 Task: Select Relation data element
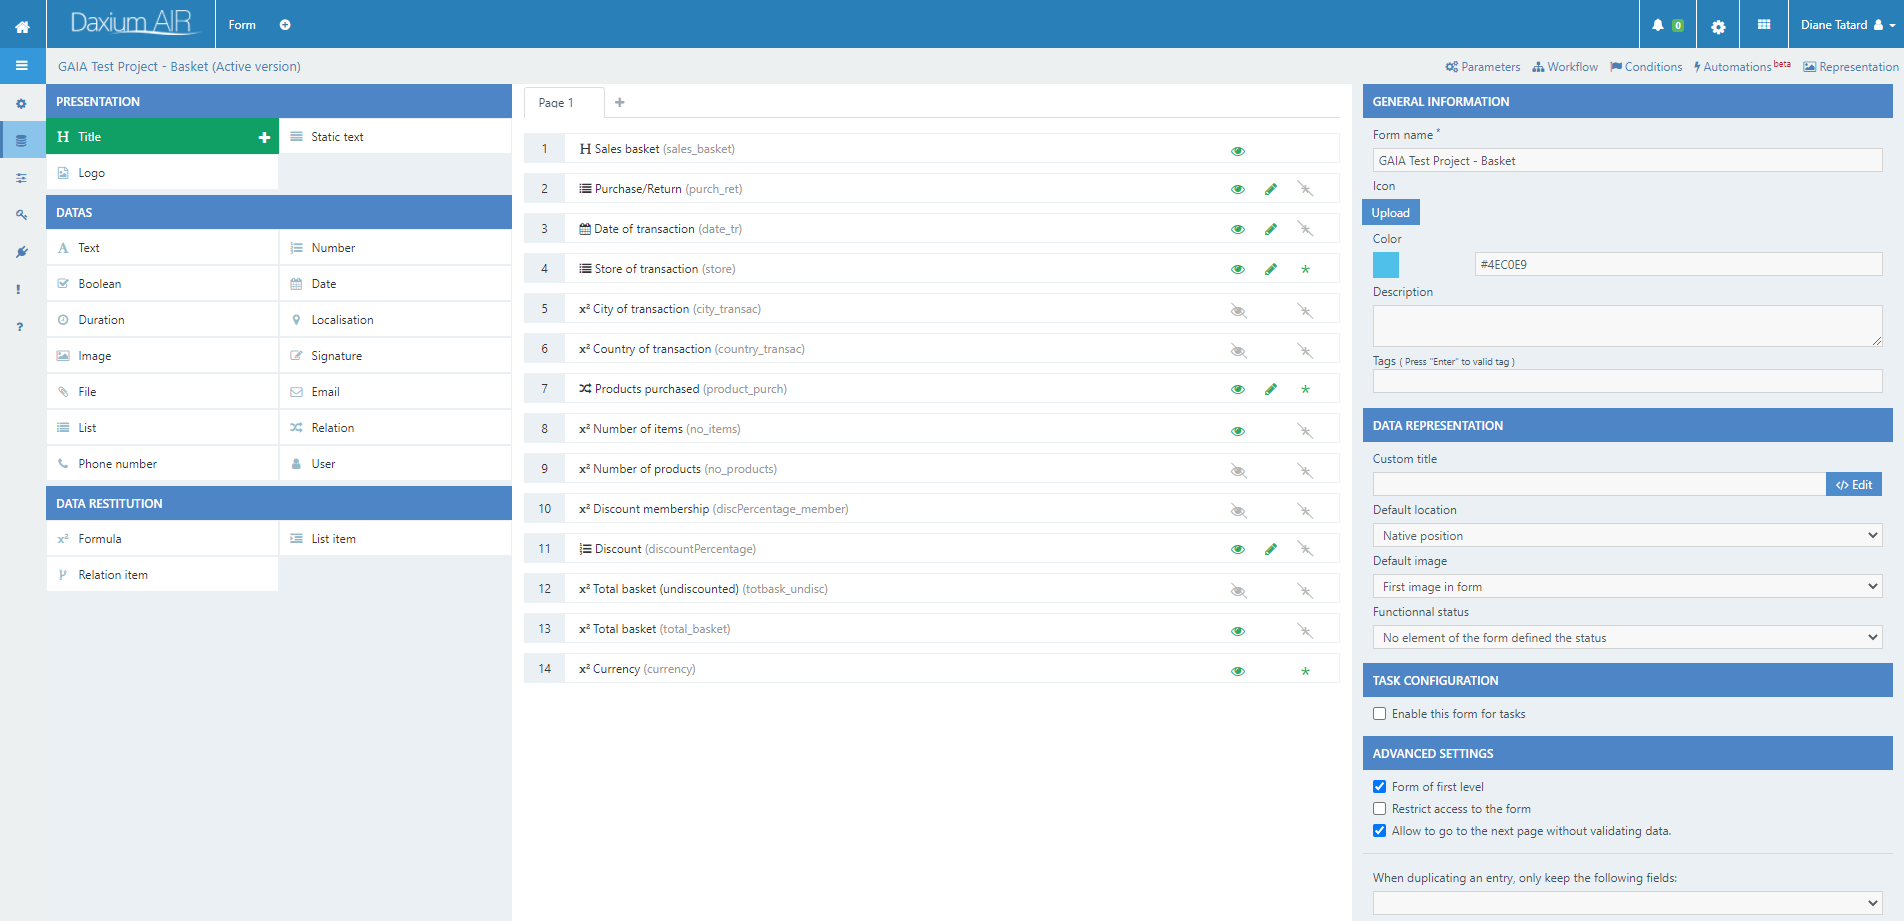(395, 428)
